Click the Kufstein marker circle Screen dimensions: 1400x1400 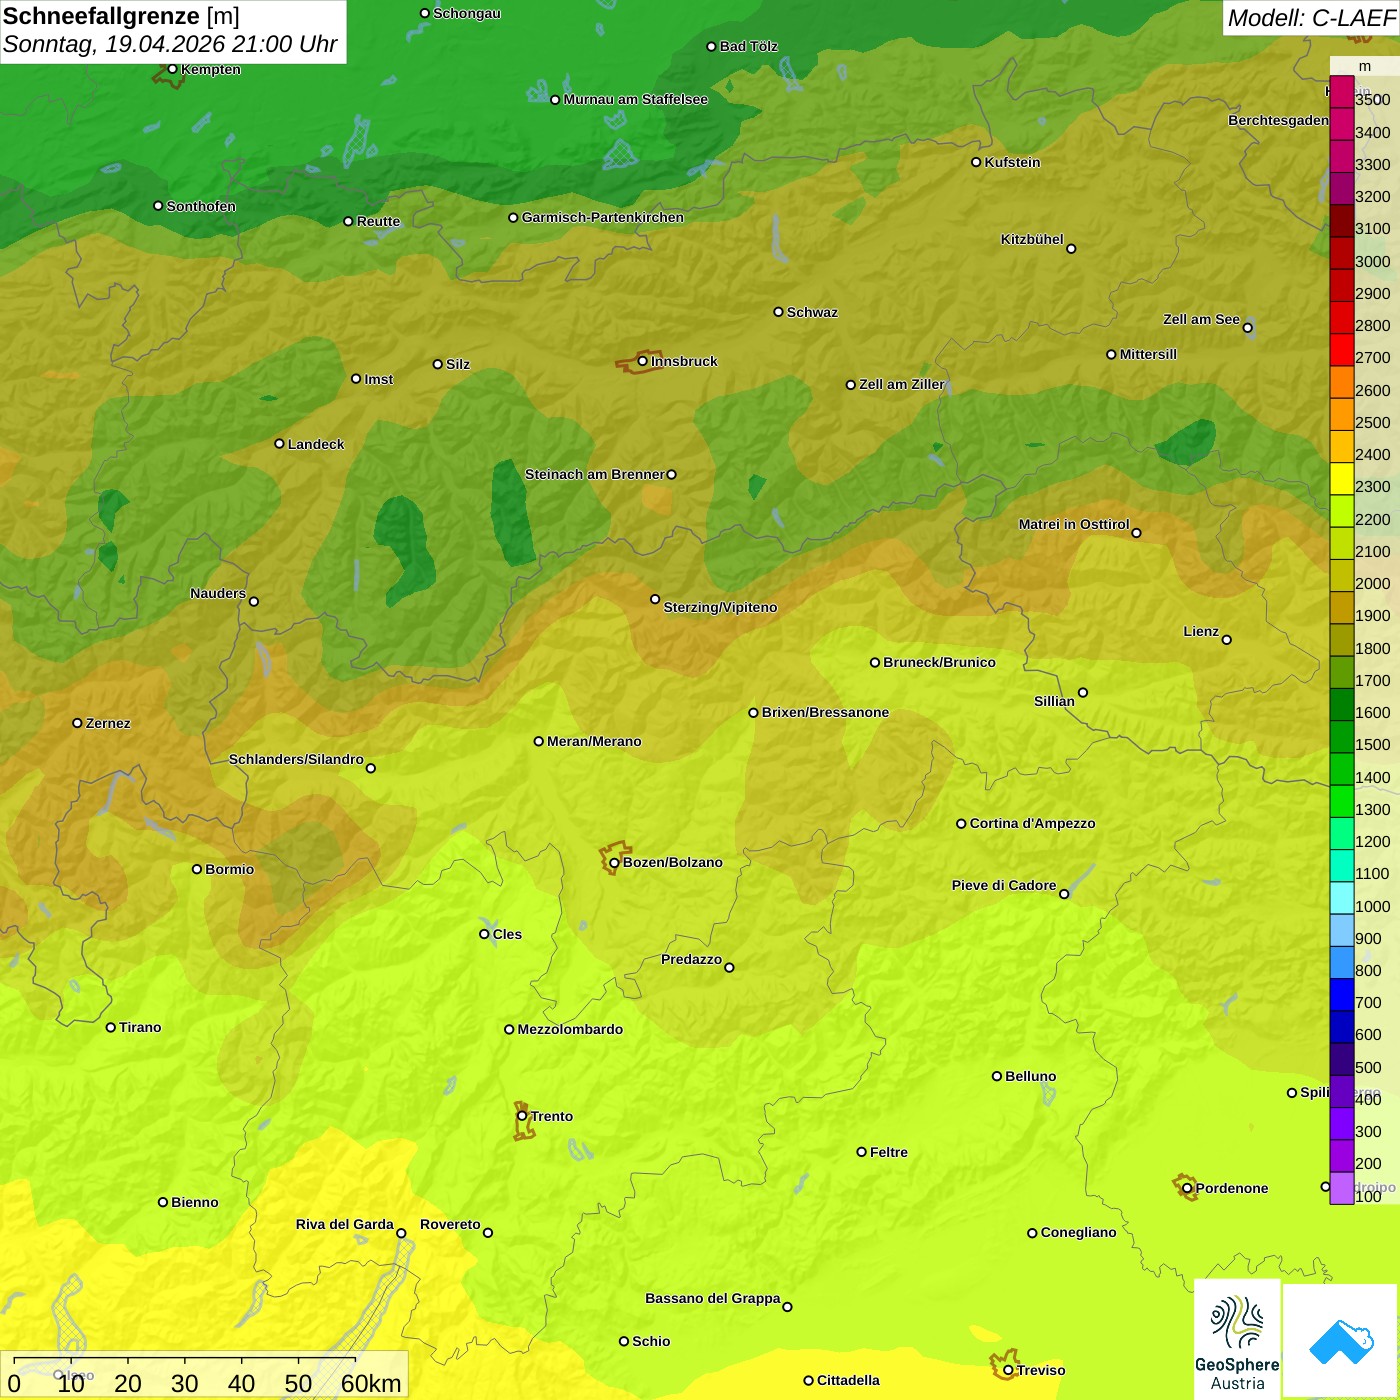(976, 162)
